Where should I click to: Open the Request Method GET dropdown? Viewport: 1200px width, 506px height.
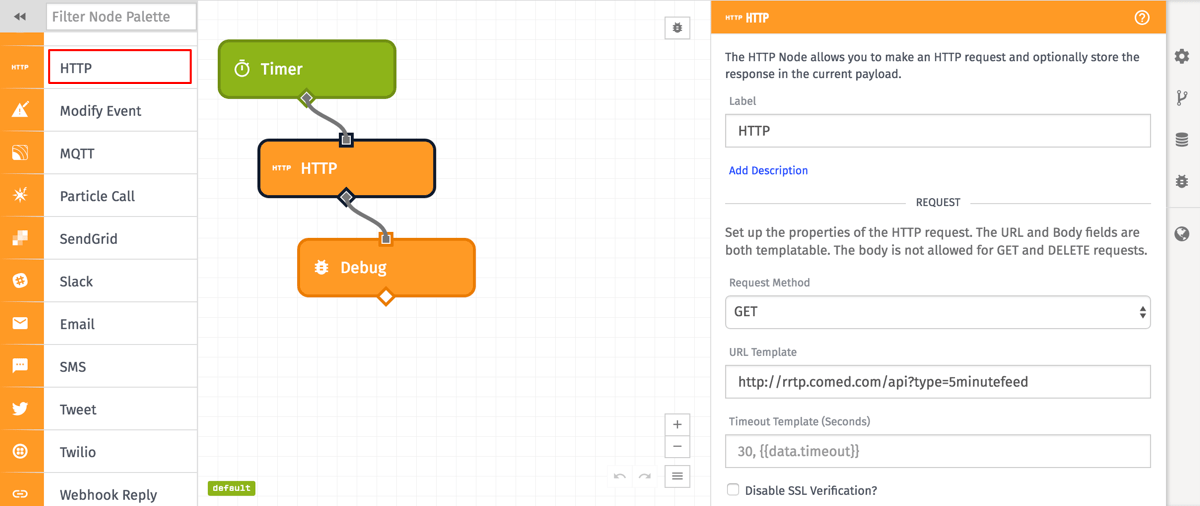(x=938, y=312)
